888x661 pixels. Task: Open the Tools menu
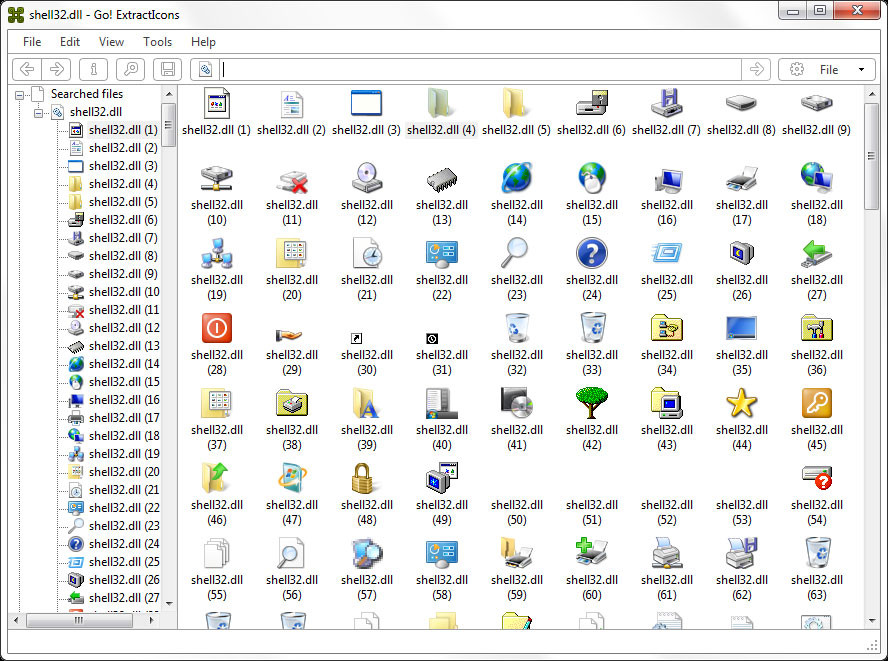(x=157, y=42)
